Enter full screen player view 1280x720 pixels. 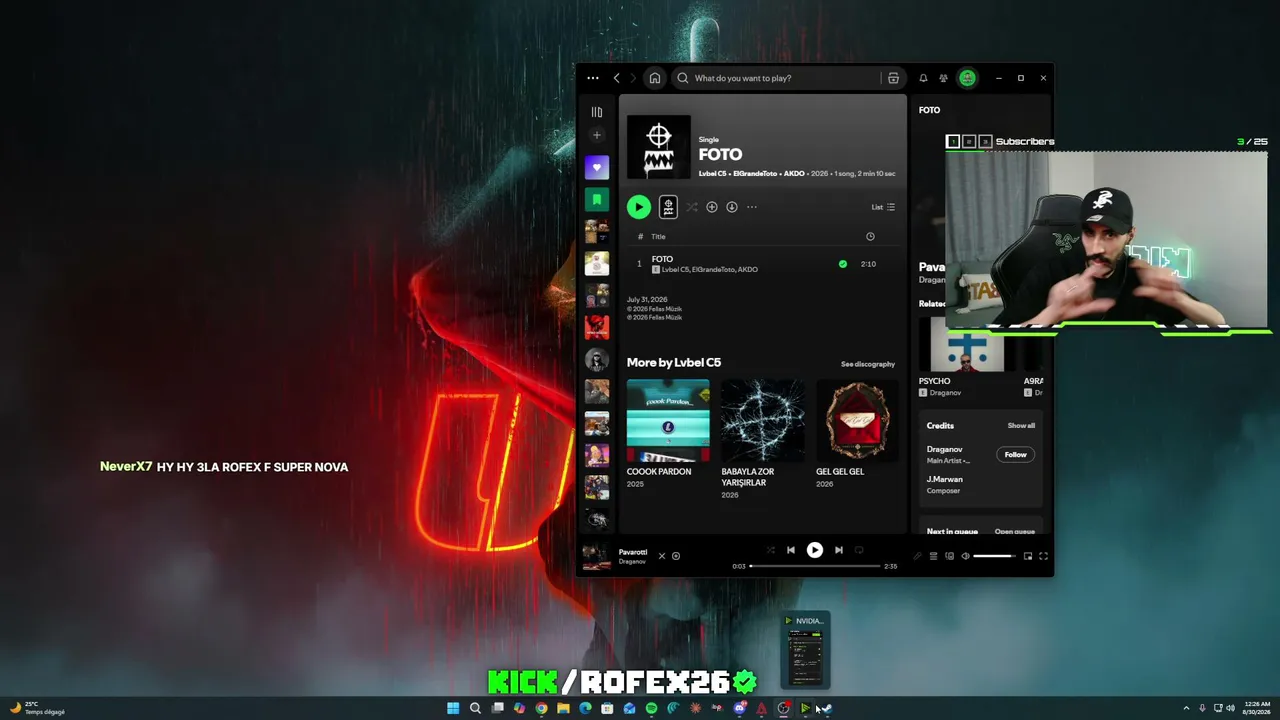pyautogui.click(x=1043, y=556)
